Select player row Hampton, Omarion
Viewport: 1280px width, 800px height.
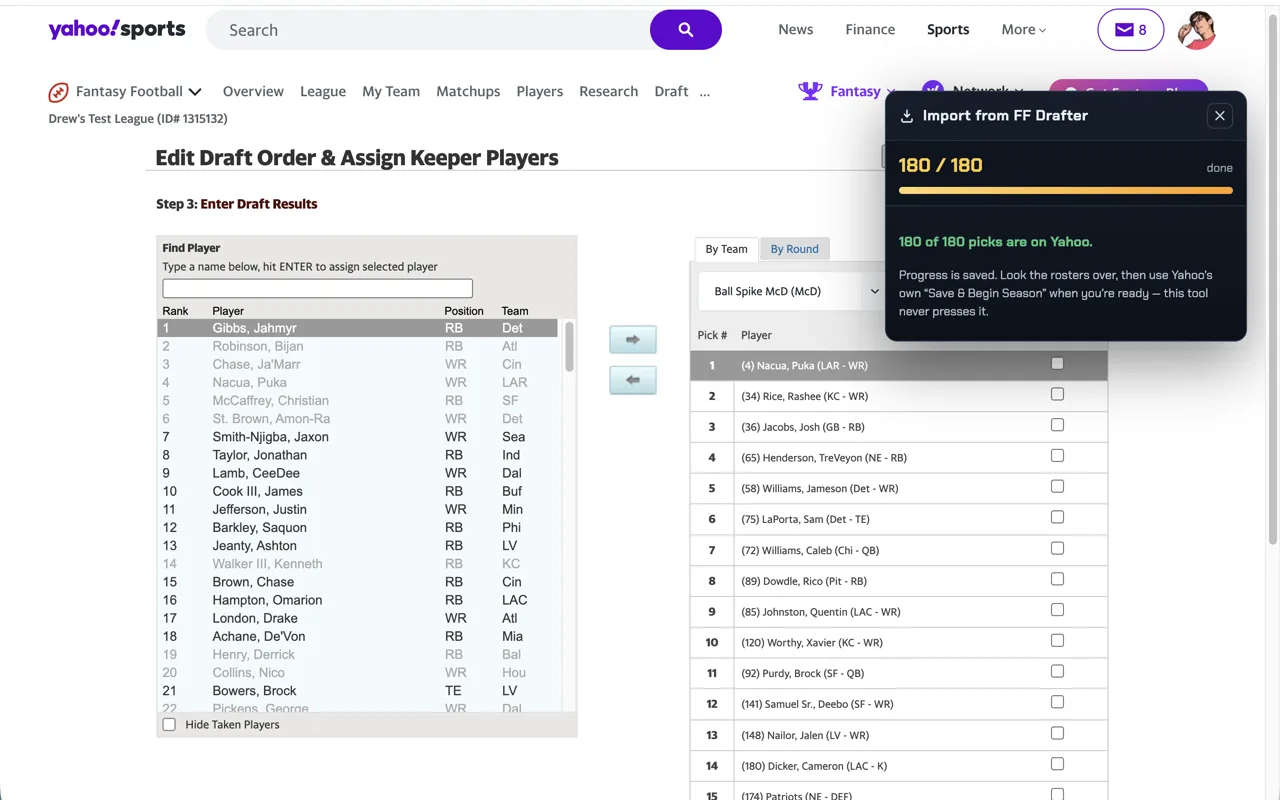click(x=358, y=600)
